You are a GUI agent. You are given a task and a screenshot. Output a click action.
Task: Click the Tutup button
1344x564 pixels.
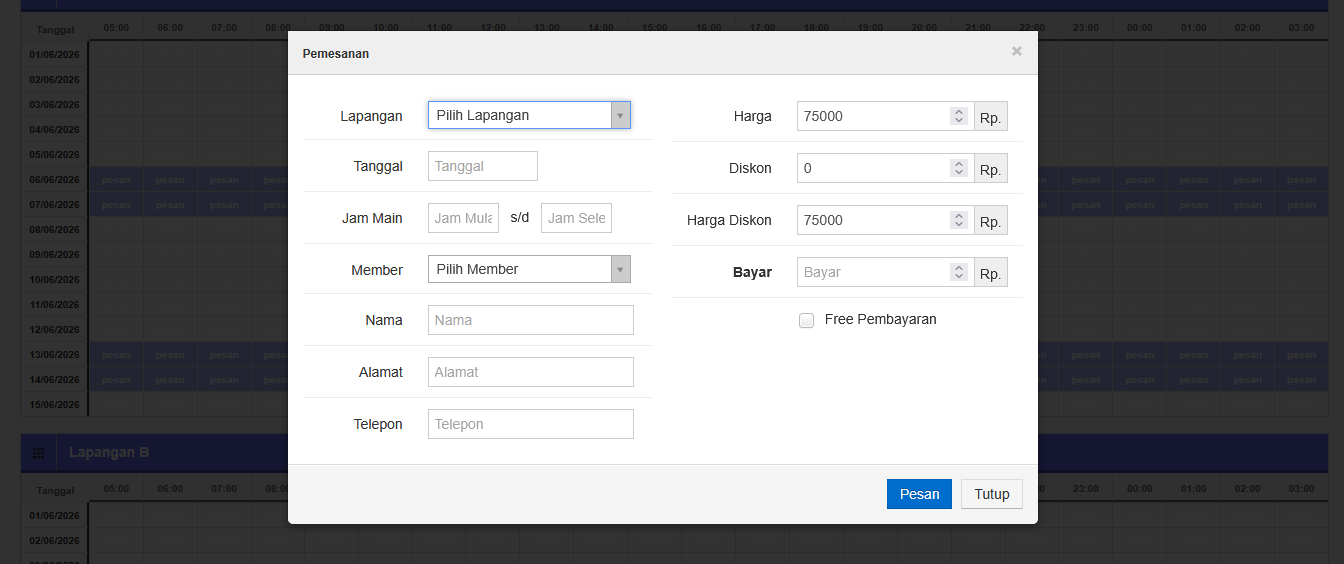992,494
